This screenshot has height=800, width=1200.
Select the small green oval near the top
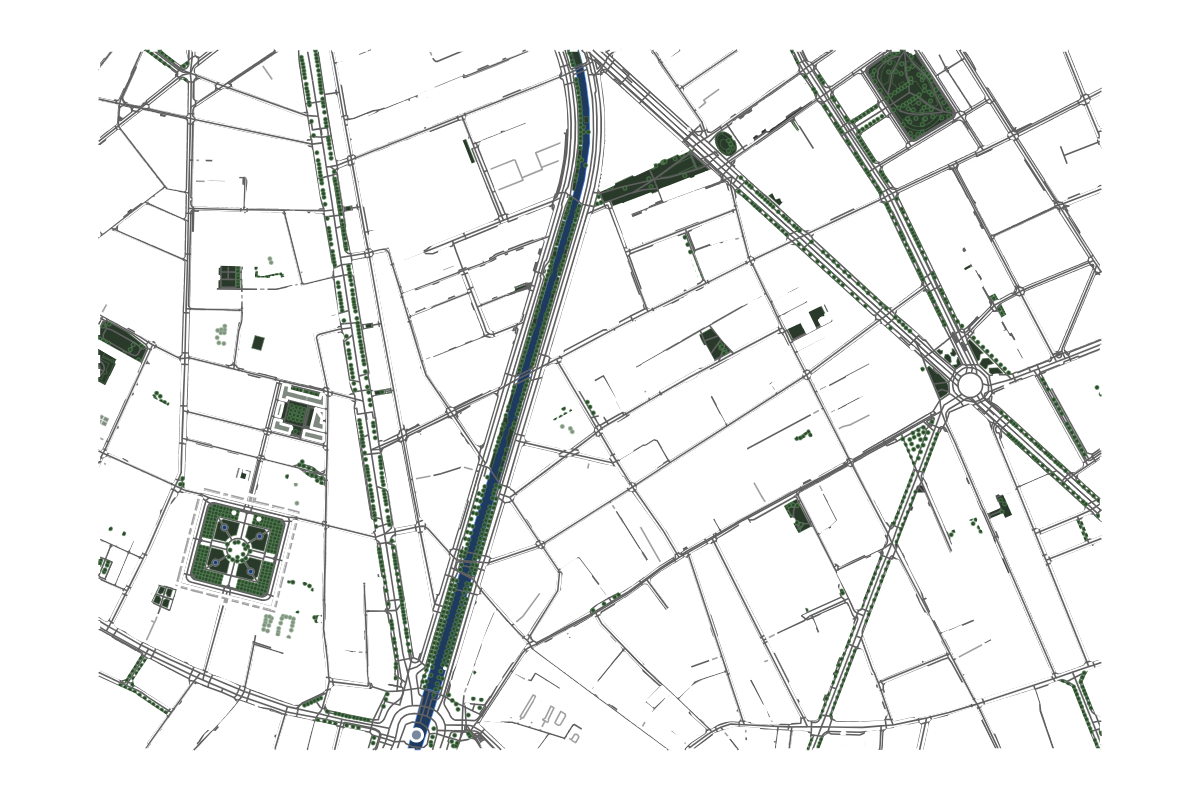coord(726,143)
